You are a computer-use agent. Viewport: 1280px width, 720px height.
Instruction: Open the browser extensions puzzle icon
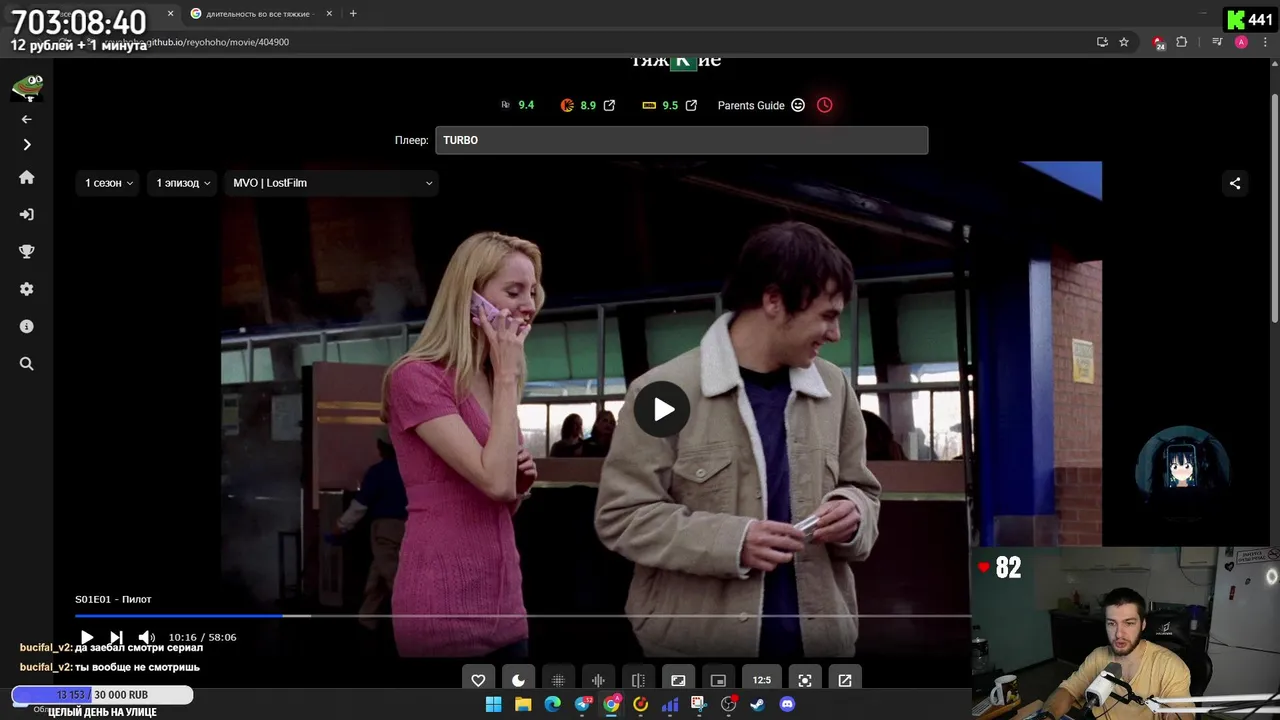tap(1182, 42)
